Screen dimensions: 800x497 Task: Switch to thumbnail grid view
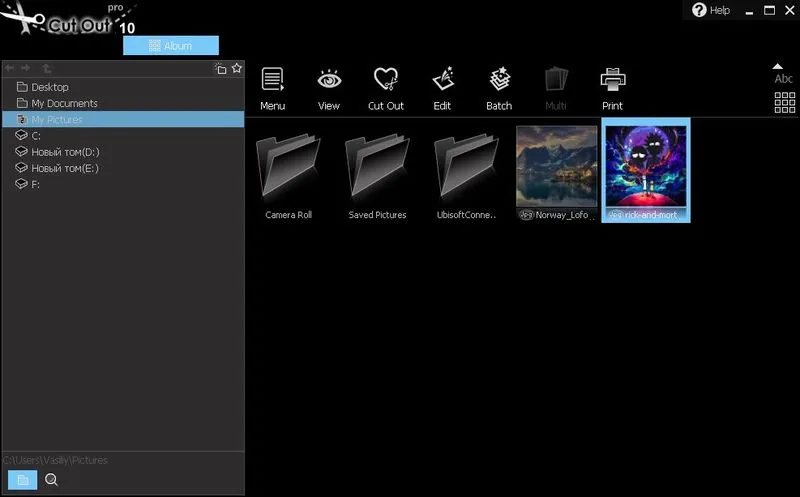tap(785, 103)
